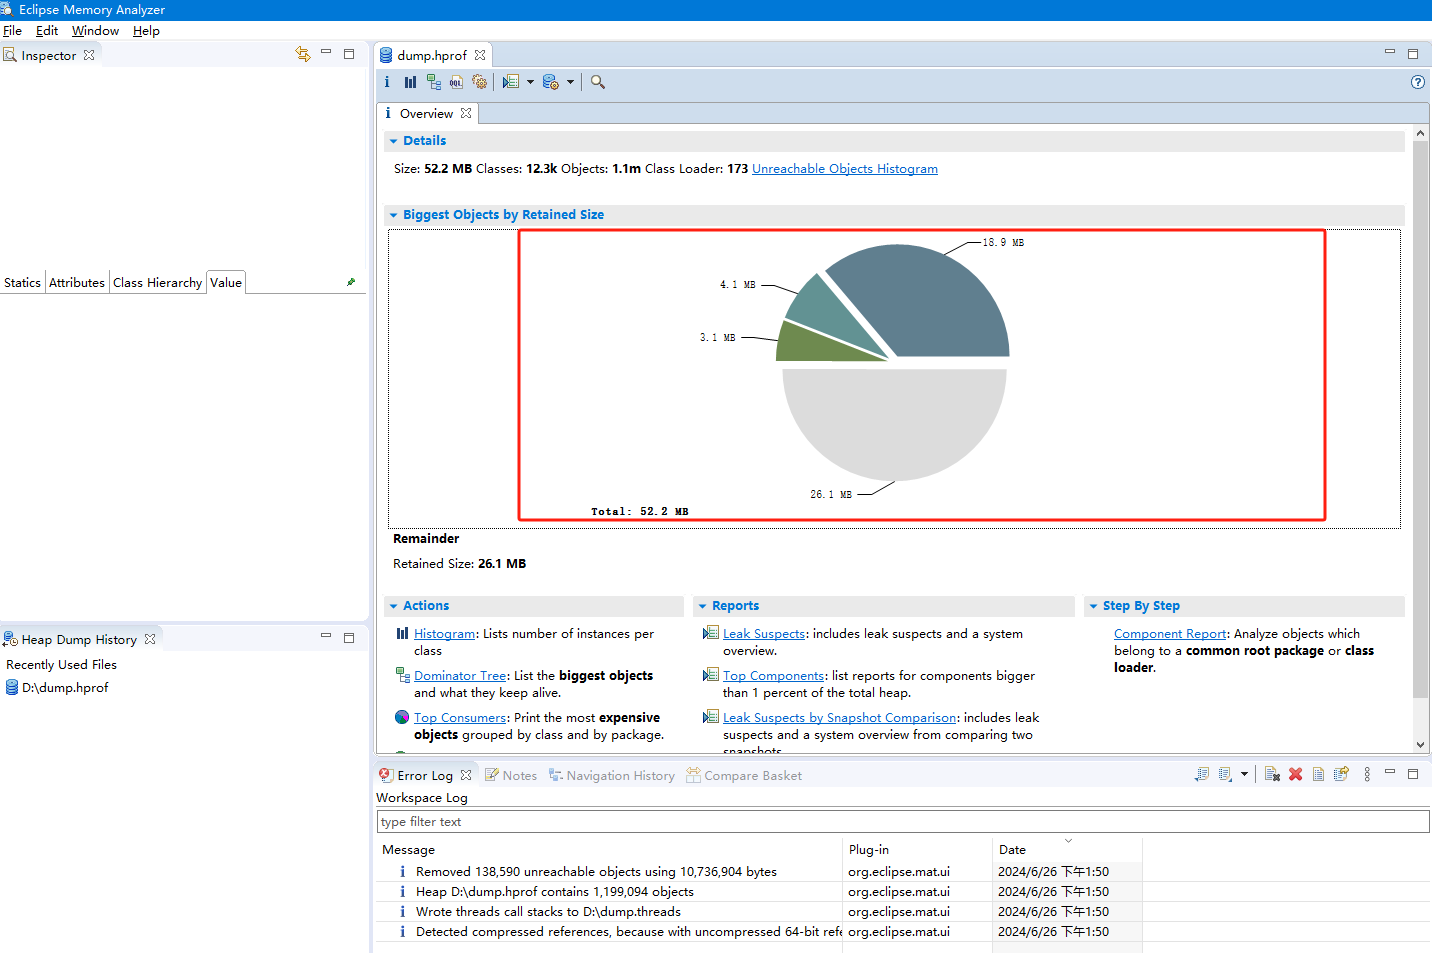Click the Leak Suspects report link

[763, 634]
